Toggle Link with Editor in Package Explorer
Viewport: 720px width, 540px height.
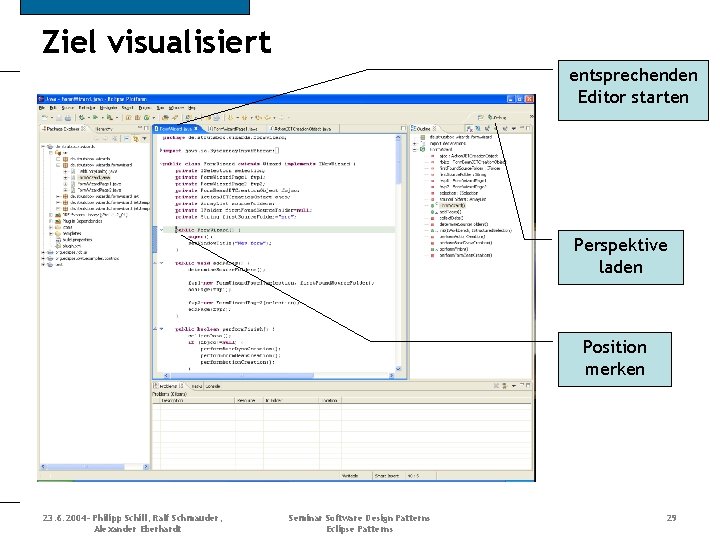[x=135, y=139]
